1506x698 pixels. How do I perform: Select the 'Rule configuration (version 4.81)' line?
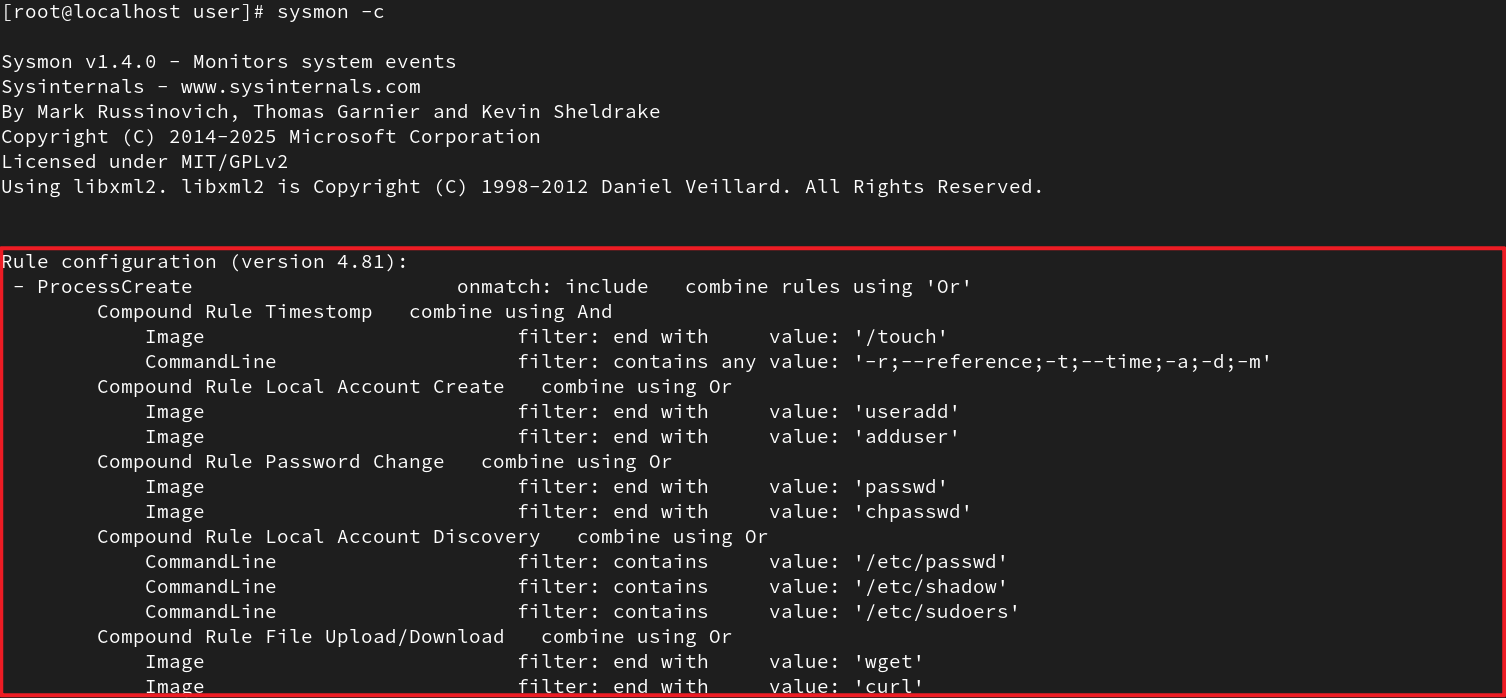click(x=205, y=262)
